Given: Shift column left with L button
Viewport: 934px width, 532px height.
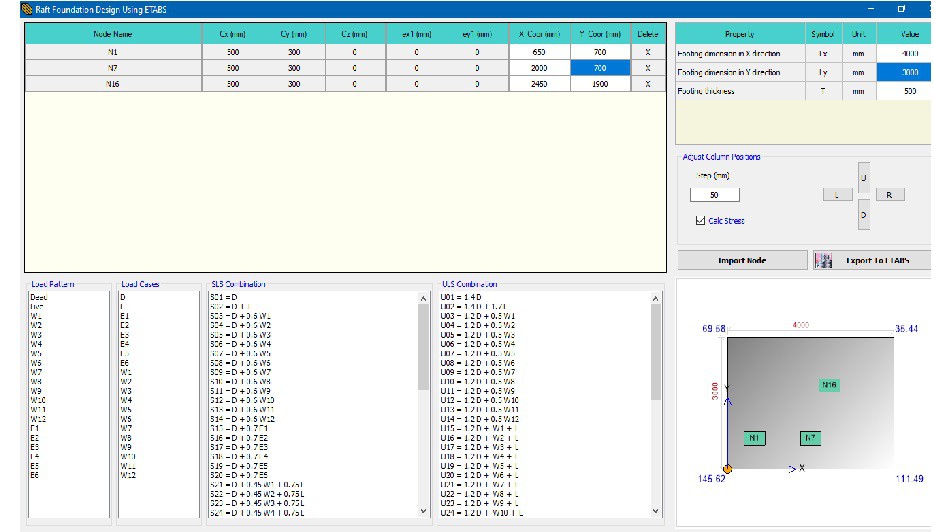Looking at the screenshot, I should [836, 195].
